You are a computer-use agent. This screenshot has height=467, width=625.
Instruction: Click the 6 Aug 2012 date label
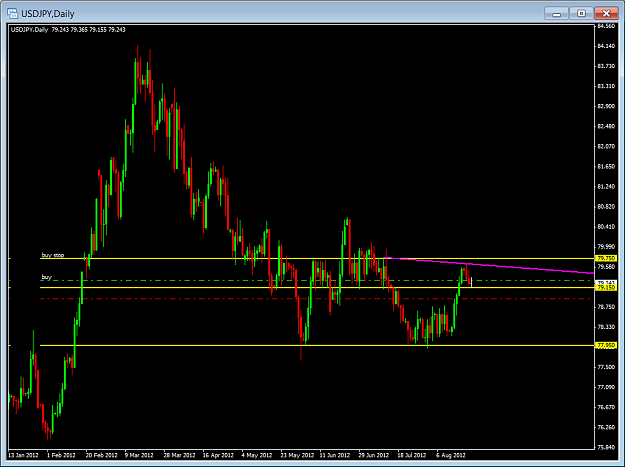pos(451,455)
